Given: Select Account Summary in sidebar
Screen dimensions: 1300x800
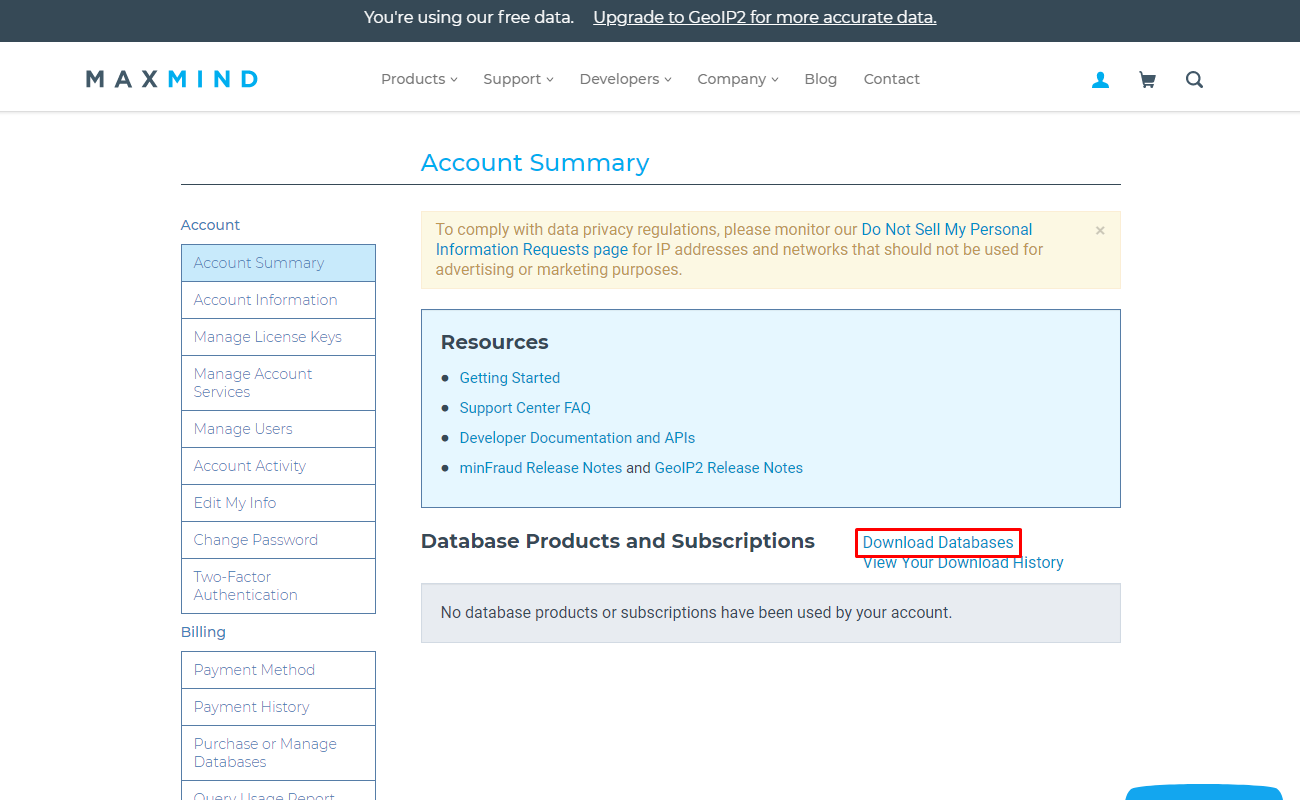Looking at the screenshot, I should point(278,263).
